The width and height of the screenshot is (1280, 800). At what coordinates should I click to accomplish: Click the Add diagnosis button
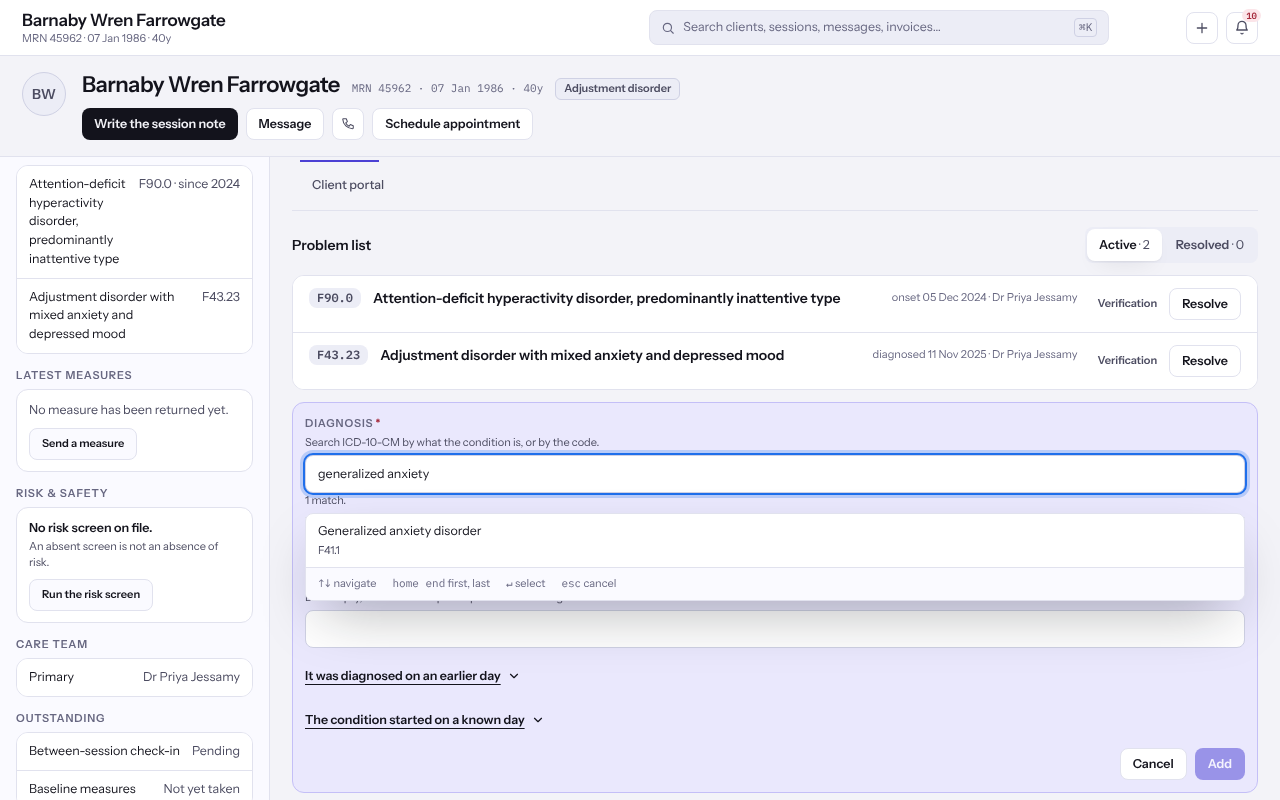1220,764
